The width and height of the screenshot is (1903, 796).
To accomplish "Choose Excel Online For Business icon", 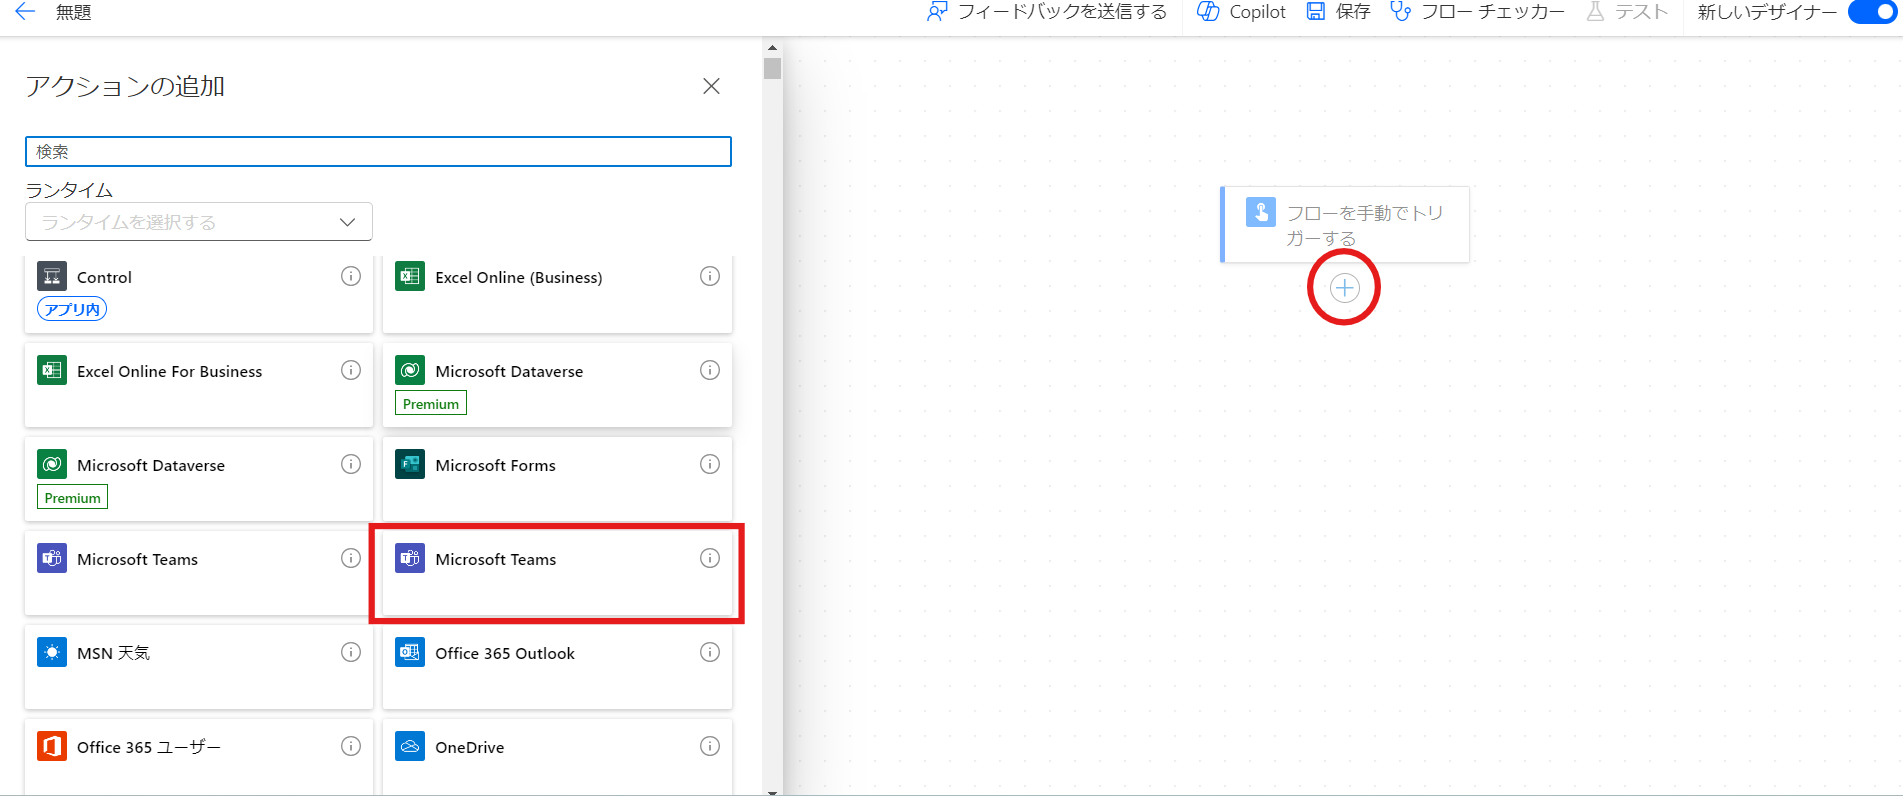I will (52, 371).
